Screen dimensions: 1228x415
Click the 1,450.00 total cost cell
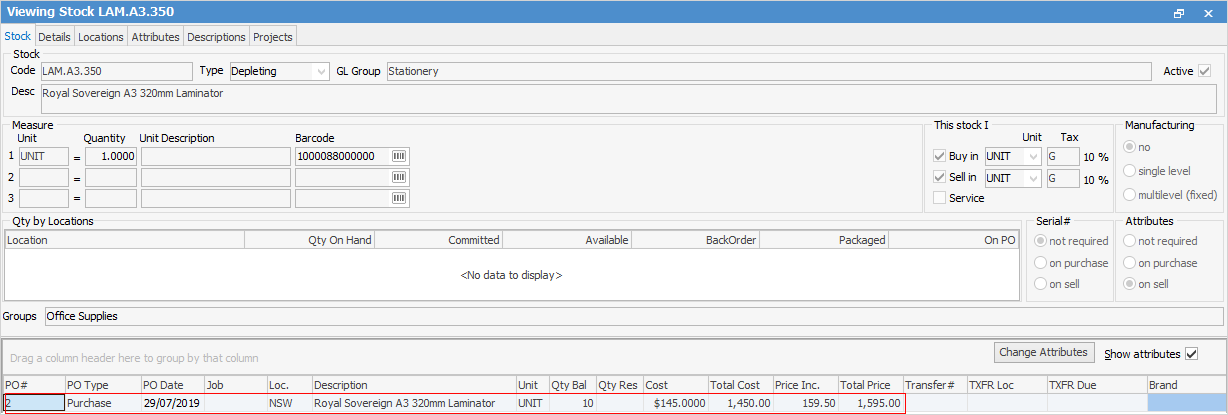coord(740,403)
